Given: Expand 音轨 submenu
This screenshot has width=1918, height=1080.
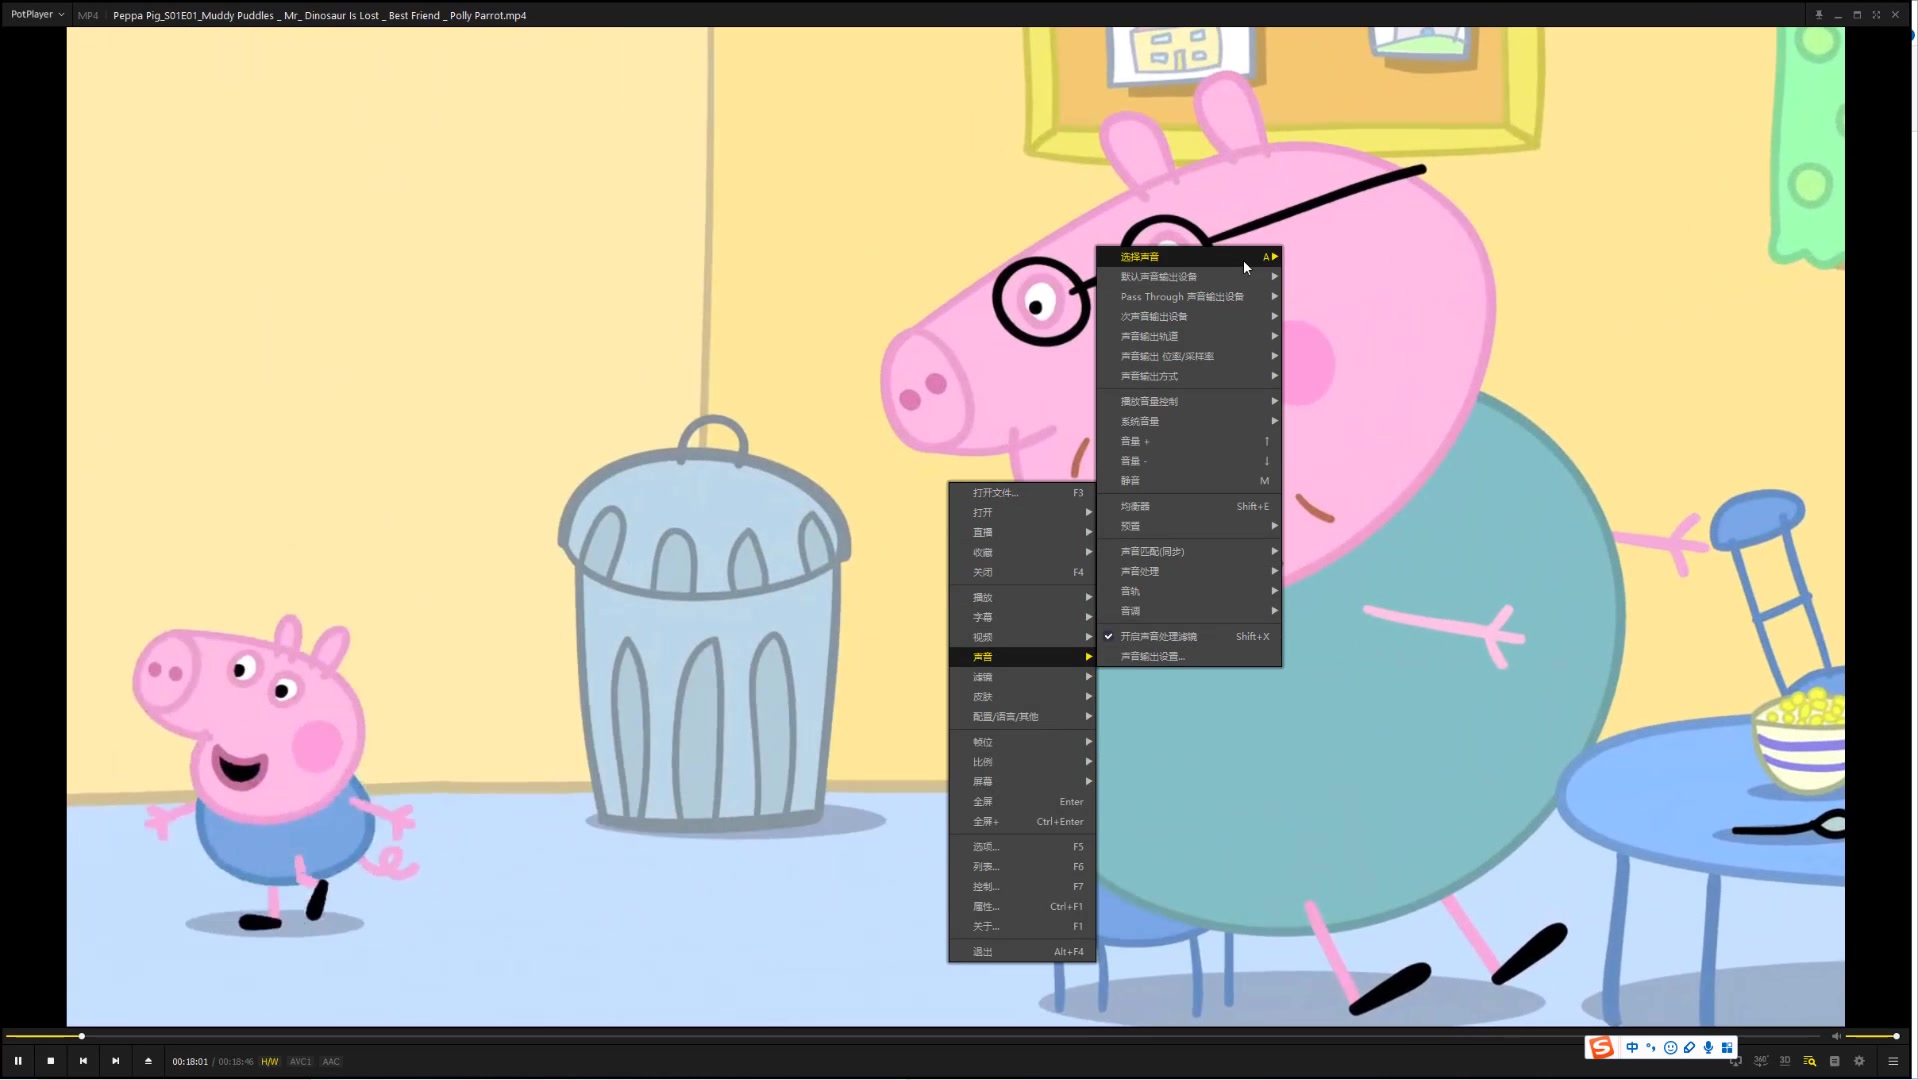Looking at the screenshot, I should pos(1189,592).
